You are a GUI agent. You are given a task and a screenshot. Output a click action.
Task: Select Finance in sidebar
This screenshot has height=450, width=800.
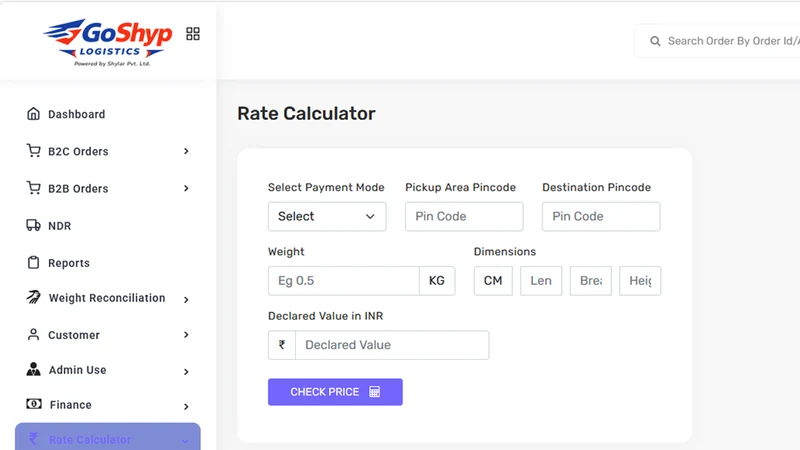point(70,405)
